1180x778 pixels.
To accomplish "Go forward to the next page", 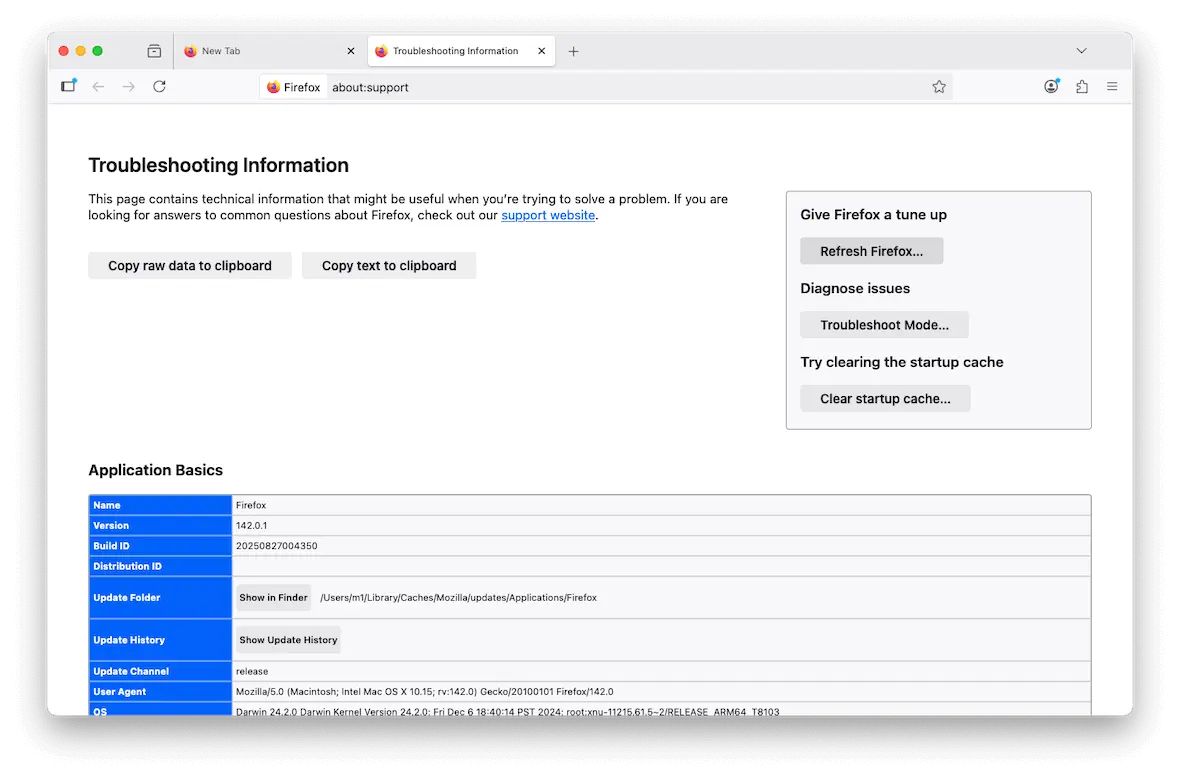I will pos(129,87).
